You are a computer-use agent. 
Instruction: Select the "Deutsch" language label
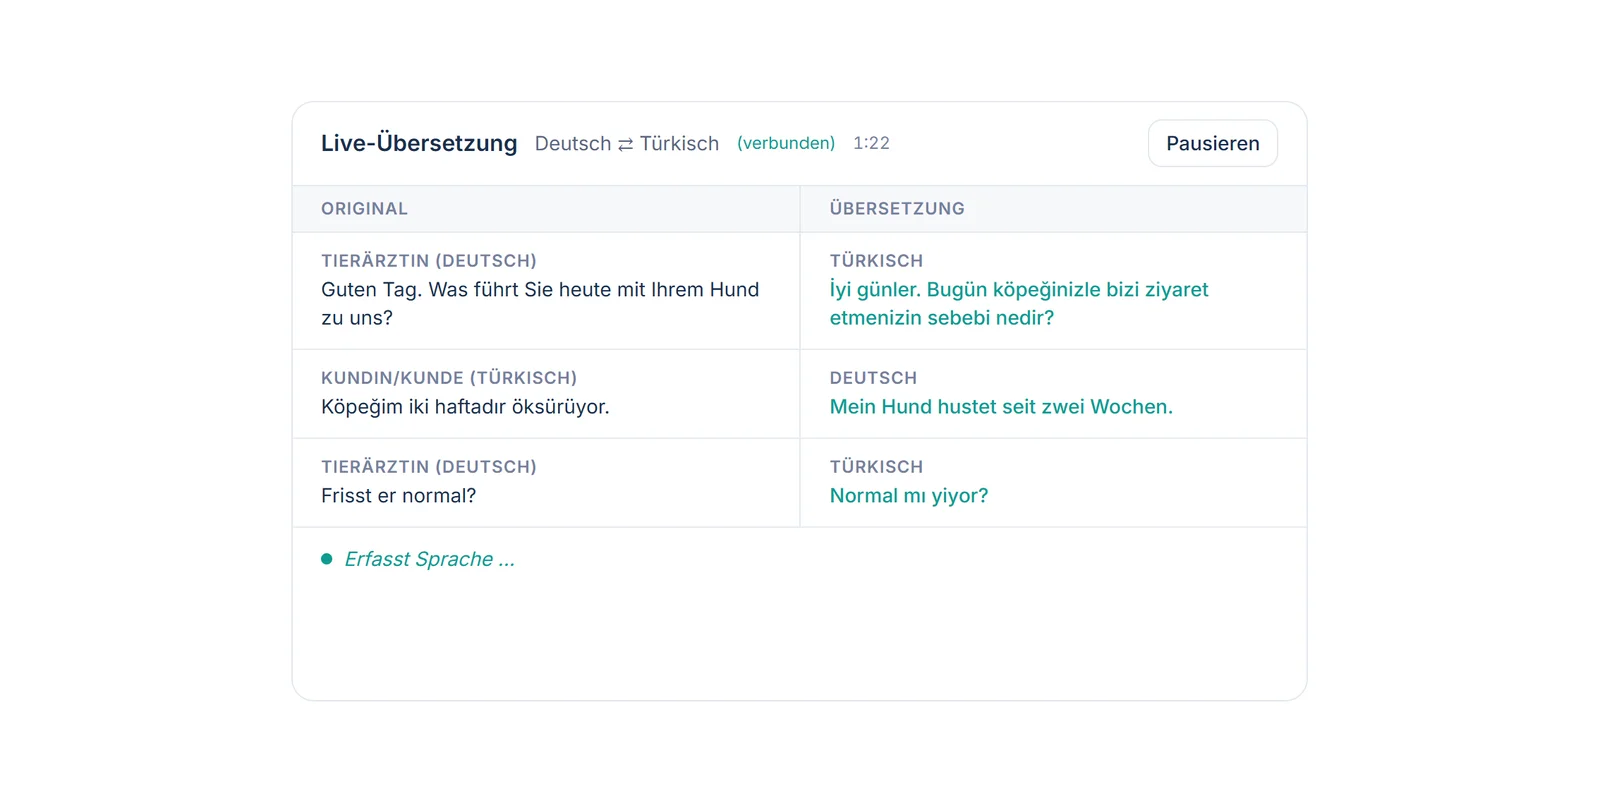click(x=573, y=143)
